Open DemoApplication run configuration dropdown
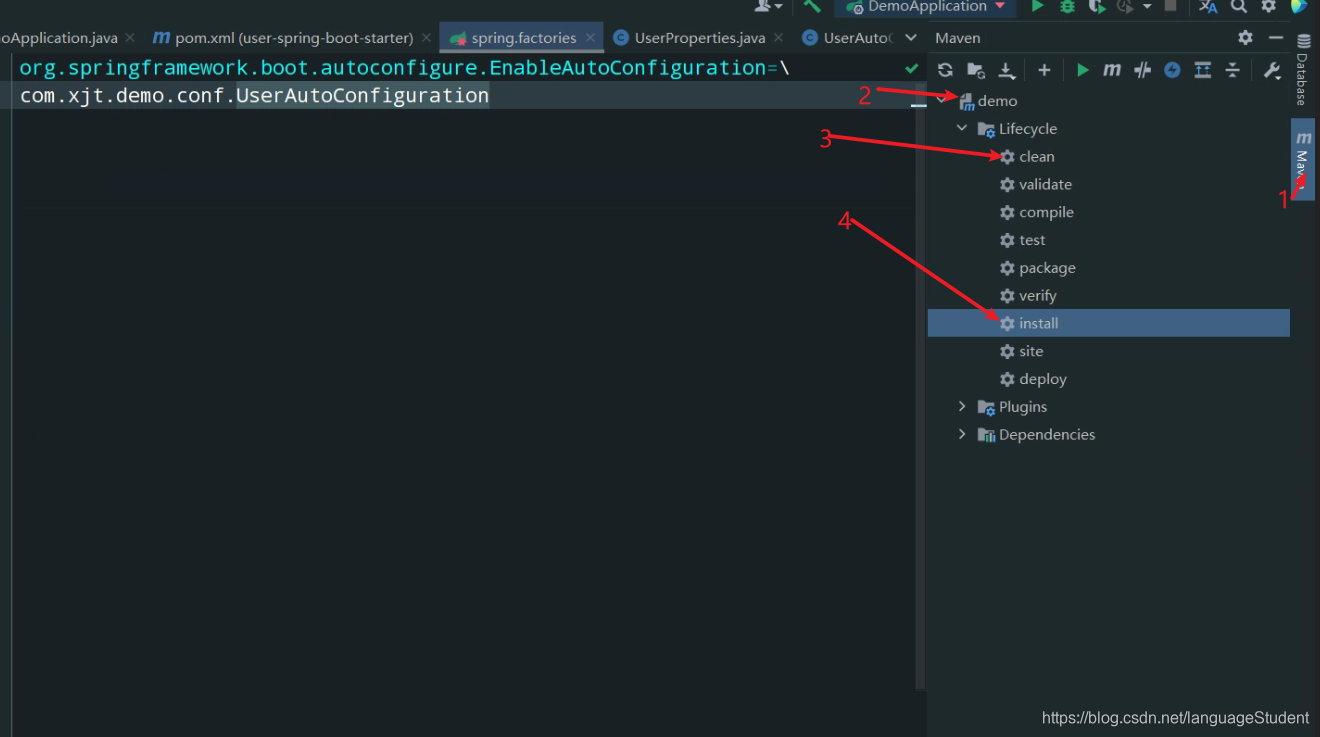The width and height of the screenshot is (1320, 737). tap(926, 7)
